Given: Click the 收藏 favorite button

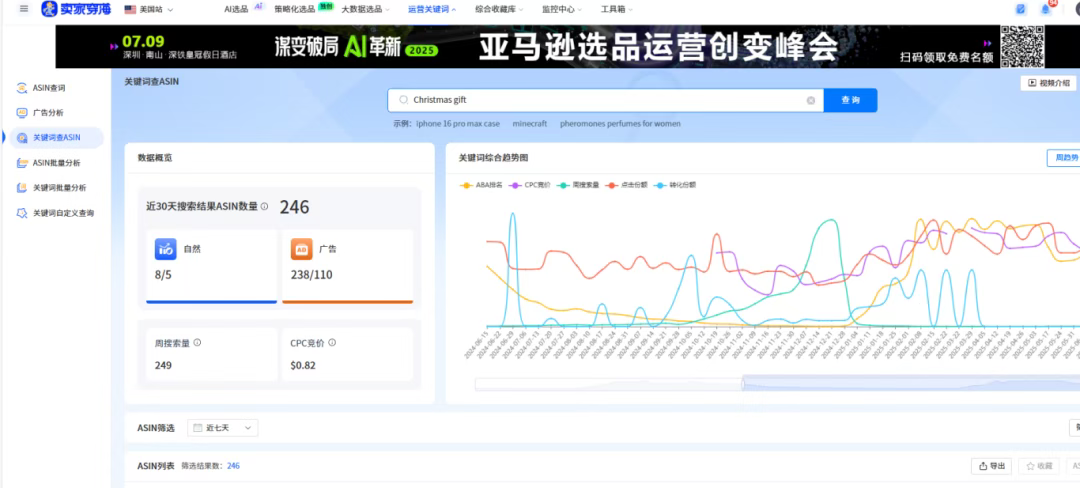Looking at the screenshot, I should click(1039, 466).
